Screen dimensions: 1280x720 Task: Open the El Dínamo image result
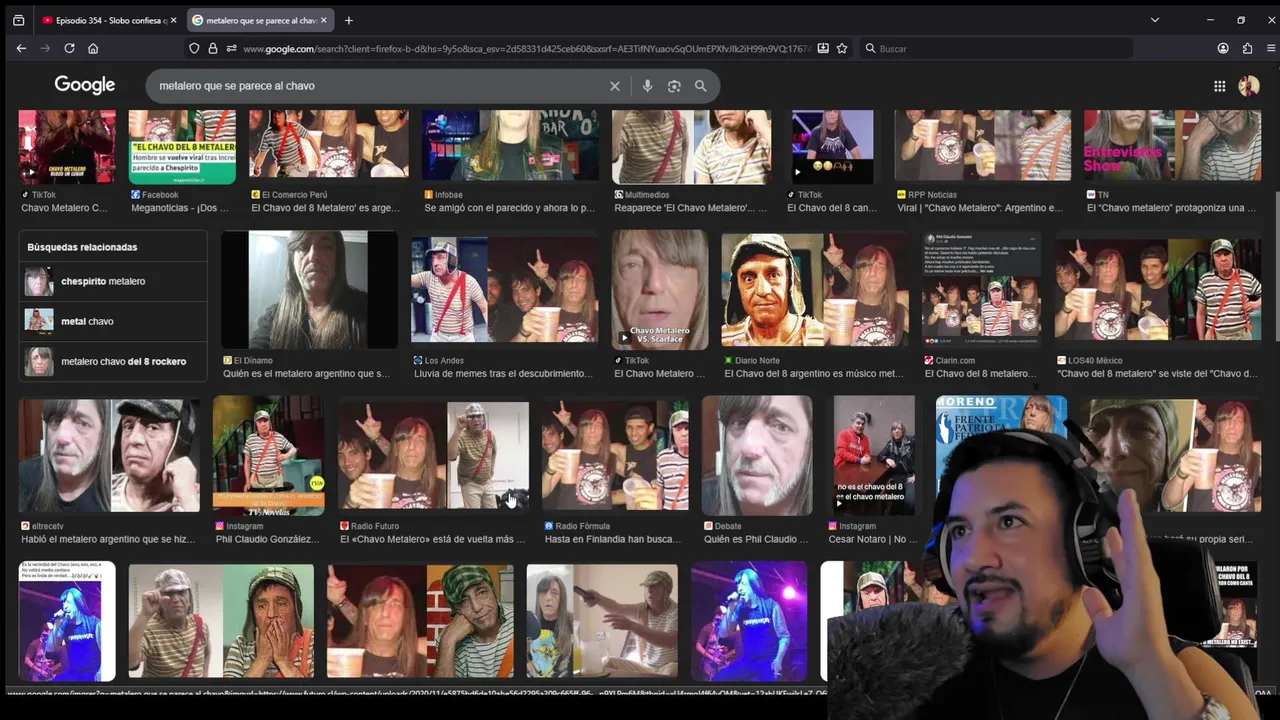point(309,290)
